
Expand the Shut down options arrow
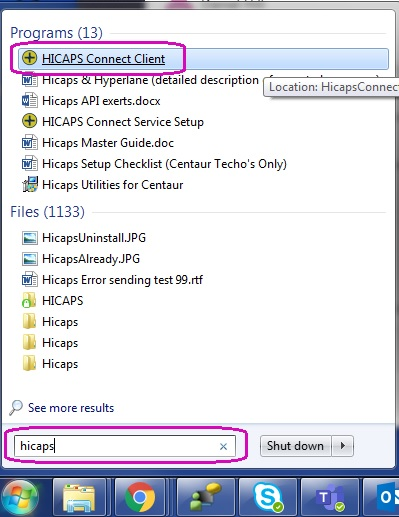(x=342, y=446)
